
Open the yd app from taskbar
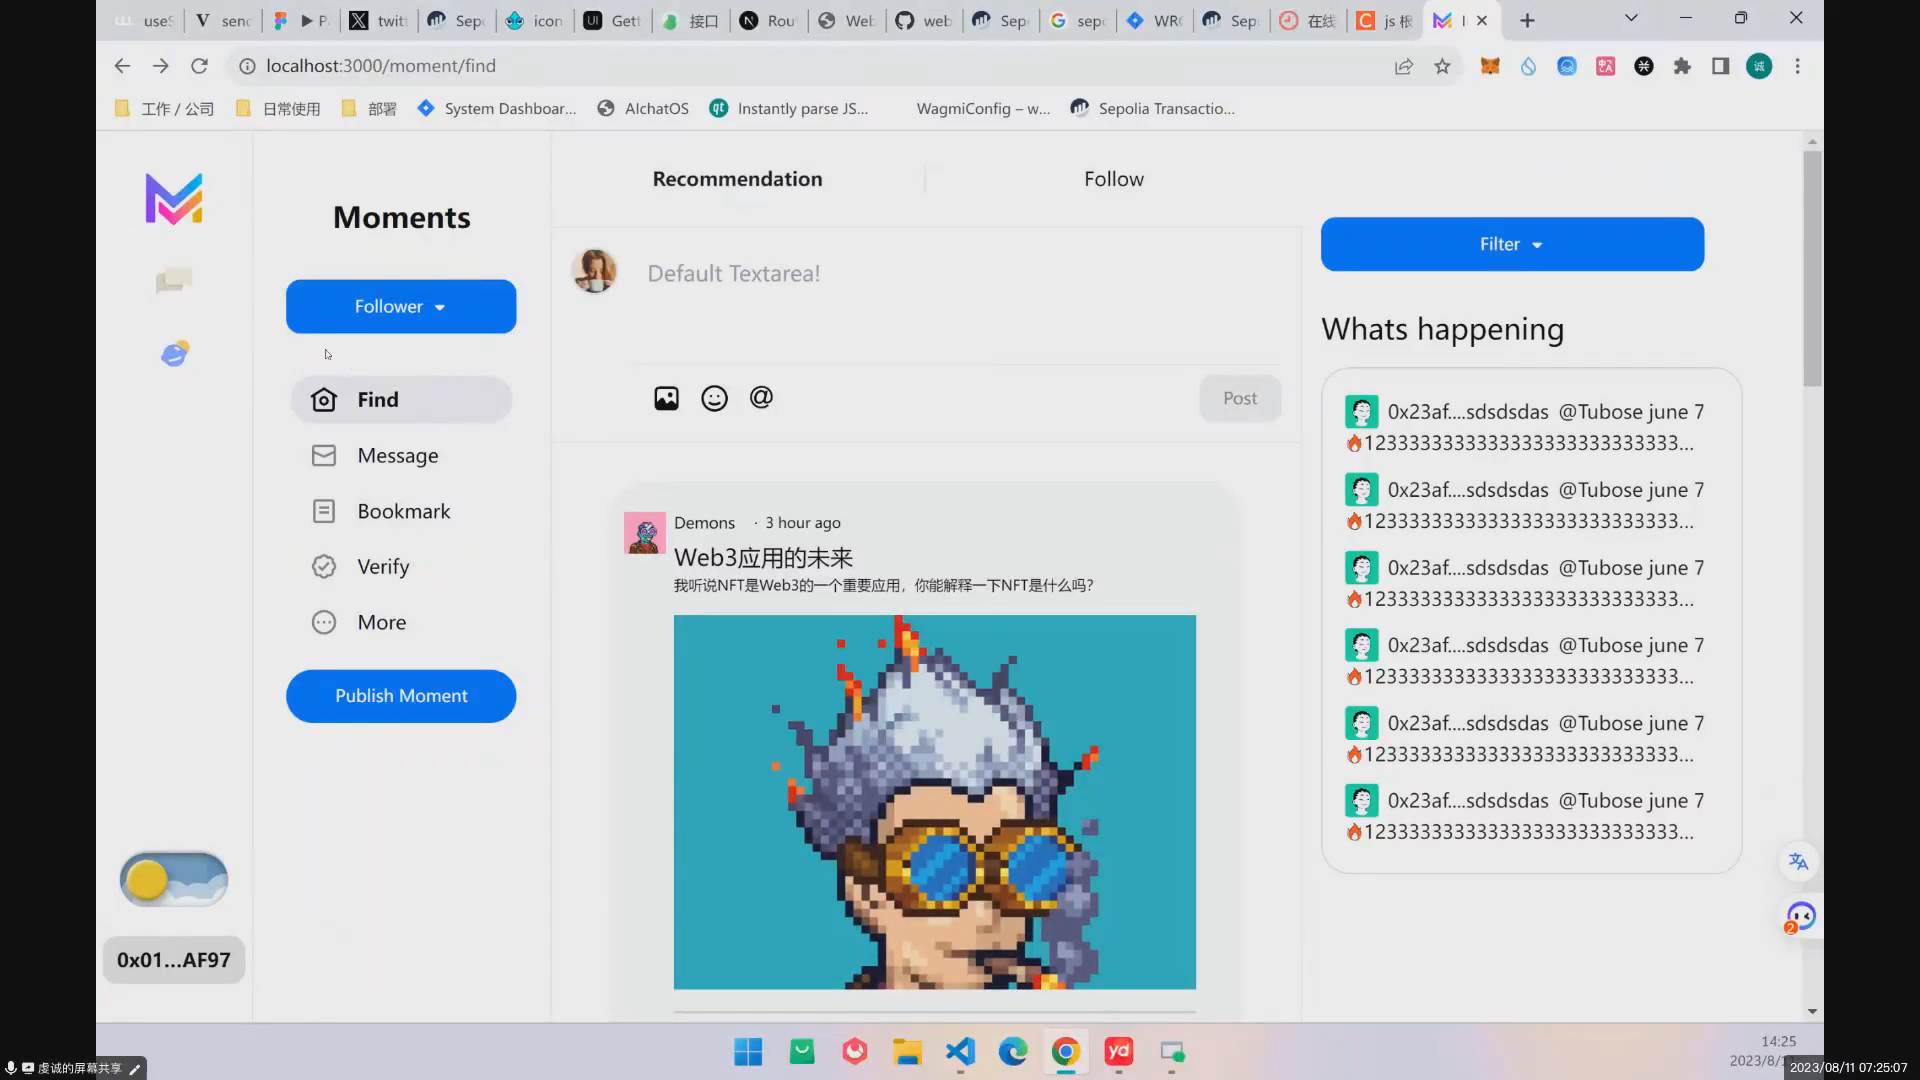pos(1119,1052)
